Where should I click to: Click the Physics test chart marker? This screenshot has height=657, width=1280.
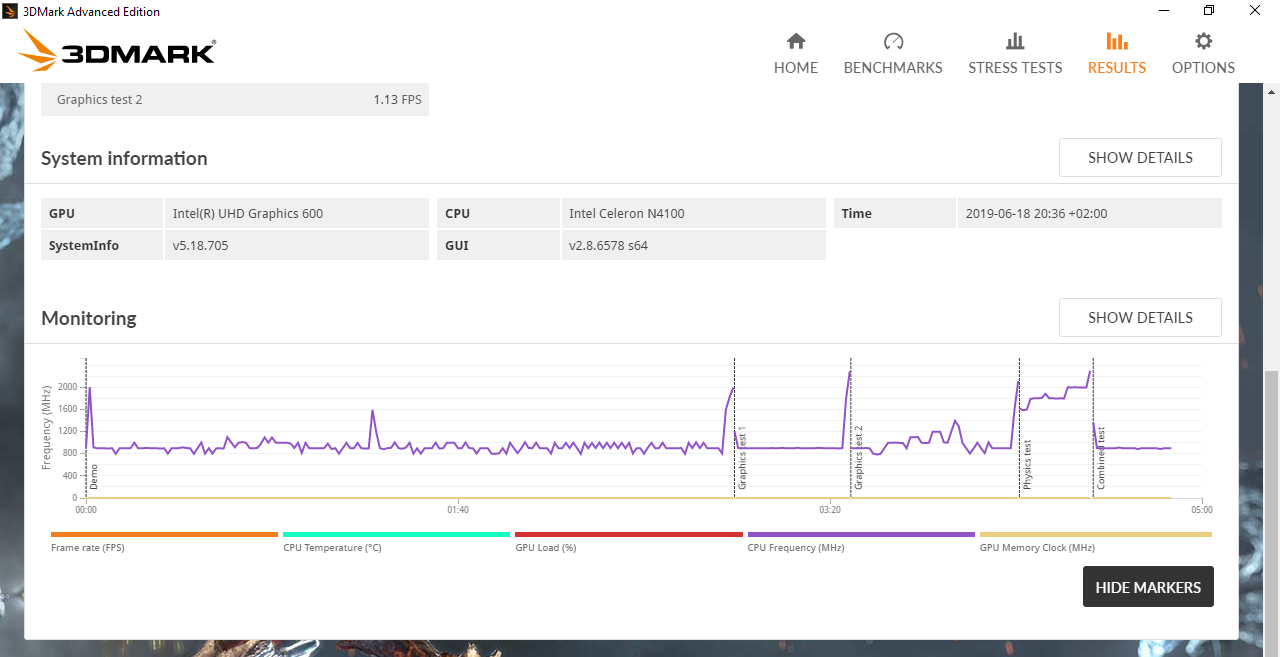pos(1027,464)
